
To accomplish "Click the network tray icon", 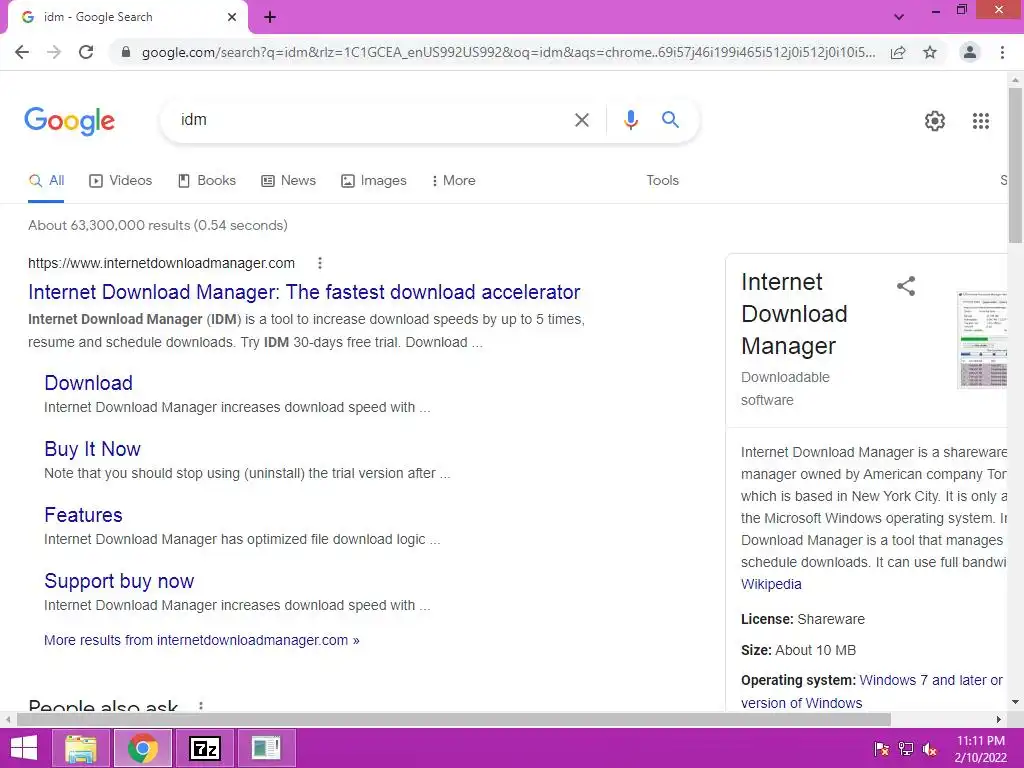I will coord(906,749).
